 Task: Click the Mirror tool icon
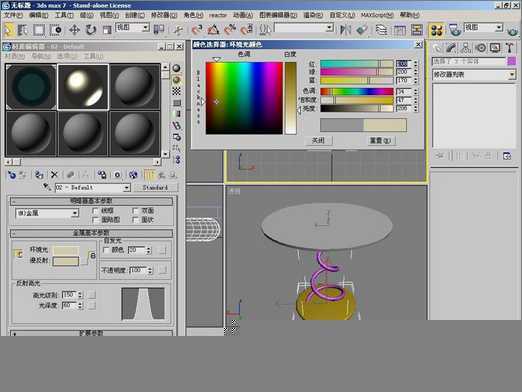click(x=345, y=30)
